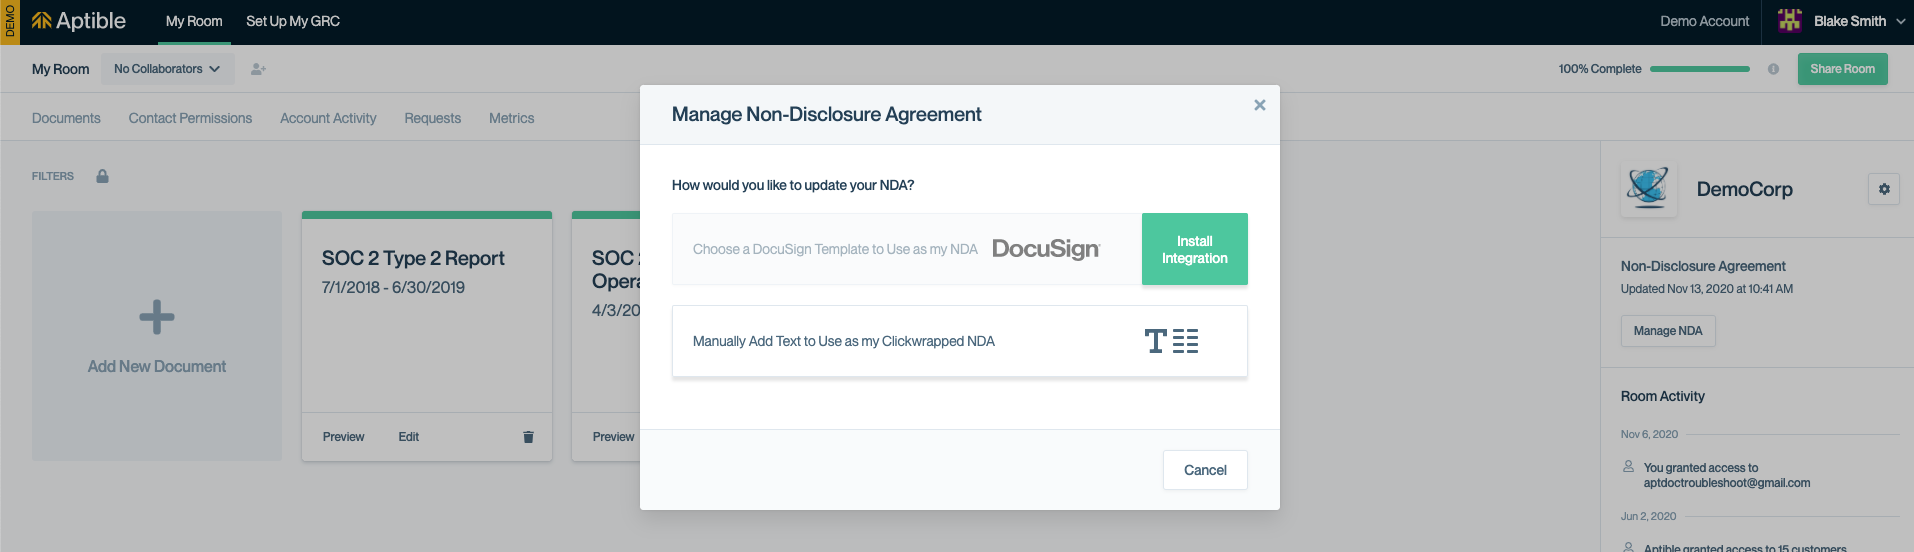1914x552 pixels.
Task: Click My Room breadcrumb label
Action: (x=60, y=69)
